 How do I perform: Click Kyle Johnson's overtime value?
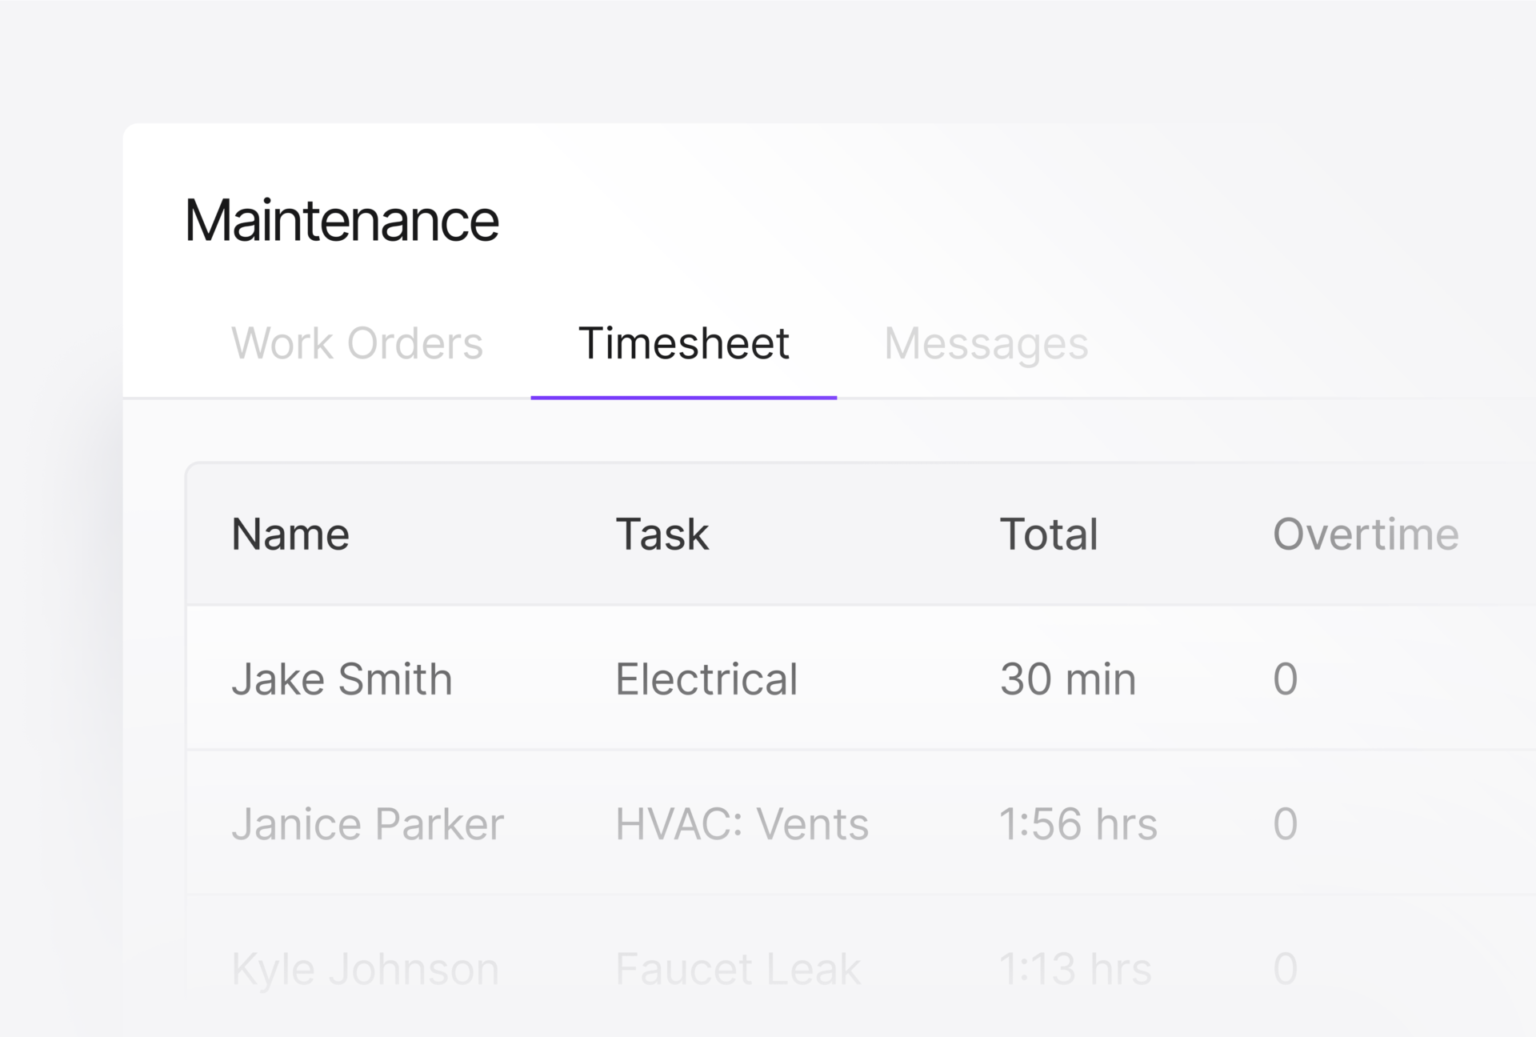click(x=1285, y=968)
